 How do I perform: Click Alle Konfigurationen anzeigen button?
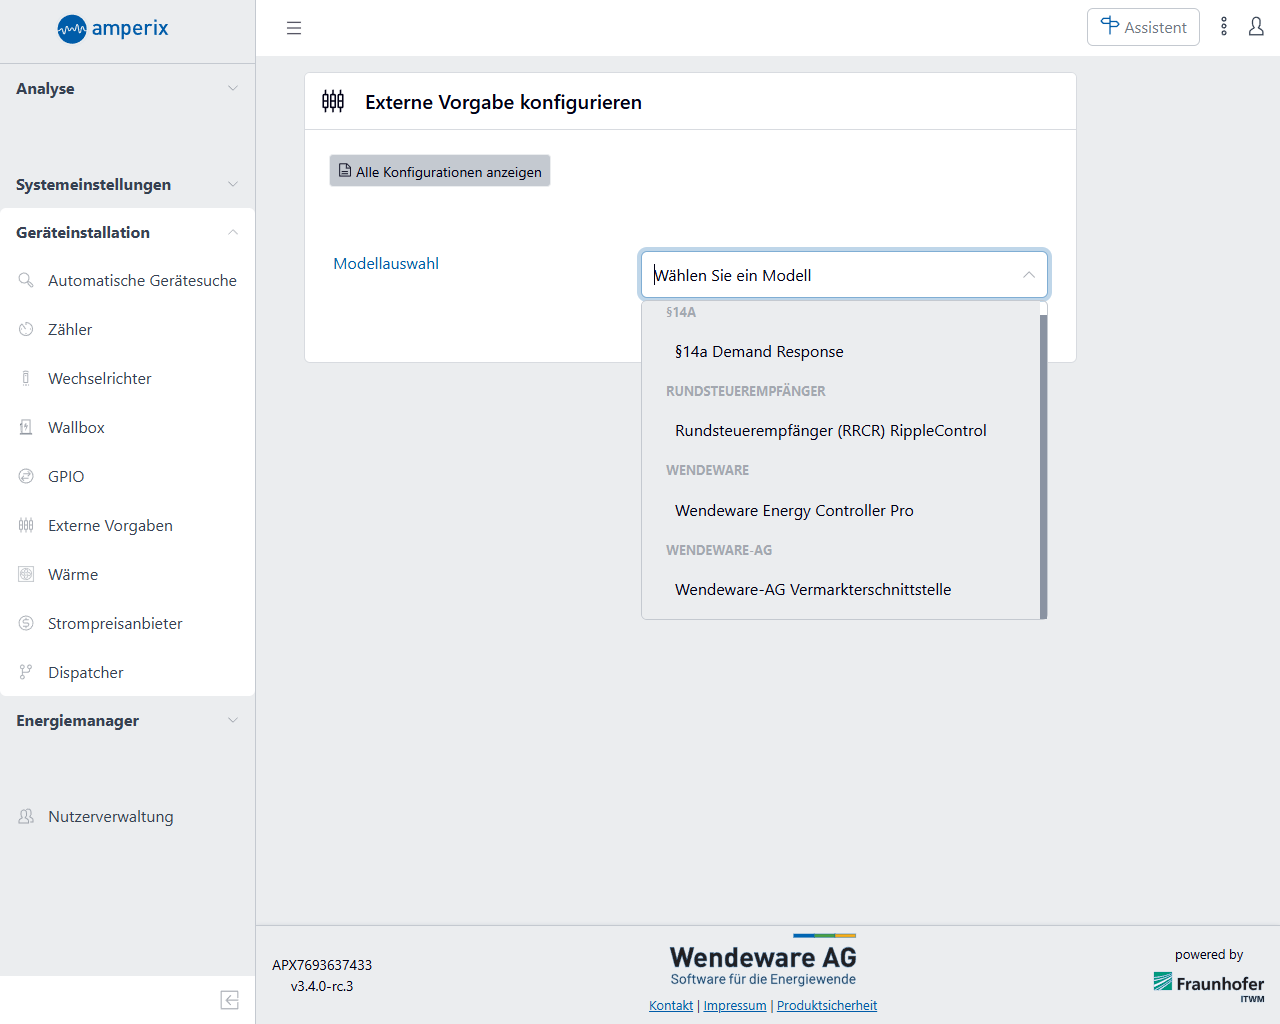pos(440,171)
